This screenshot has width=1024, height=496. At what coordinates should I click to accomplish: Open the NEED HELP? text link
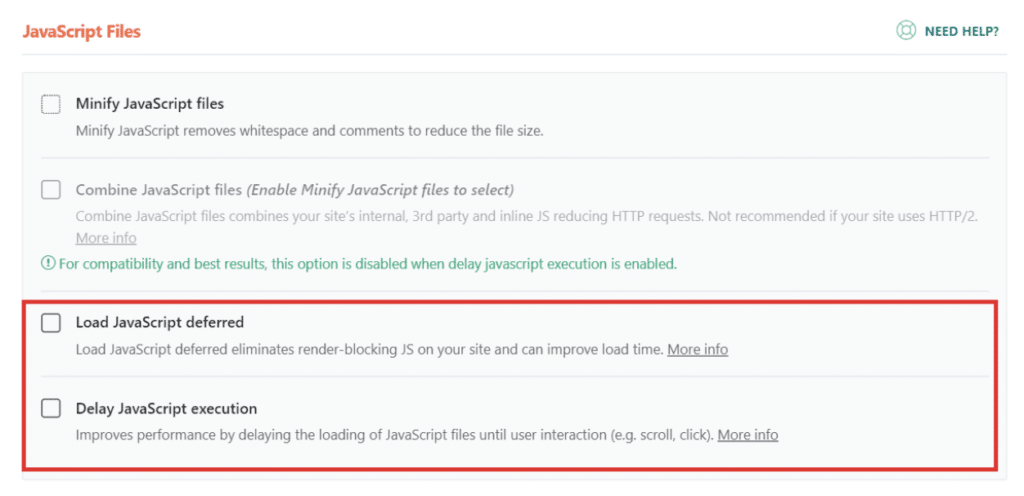tap(961, 31)
